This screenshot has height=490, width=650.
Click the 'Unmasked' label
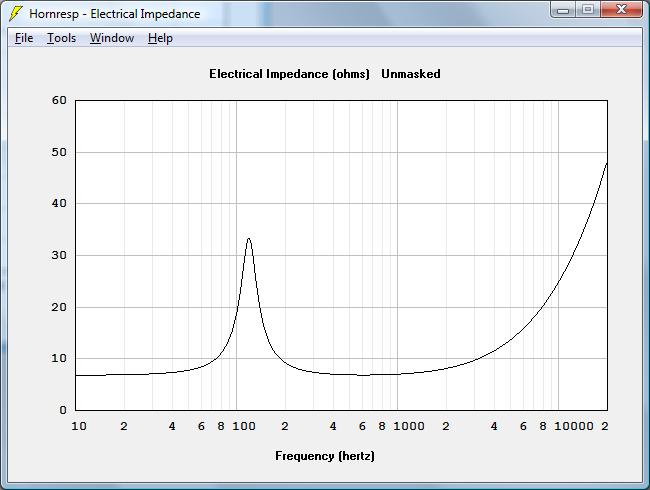click(411, 74)
